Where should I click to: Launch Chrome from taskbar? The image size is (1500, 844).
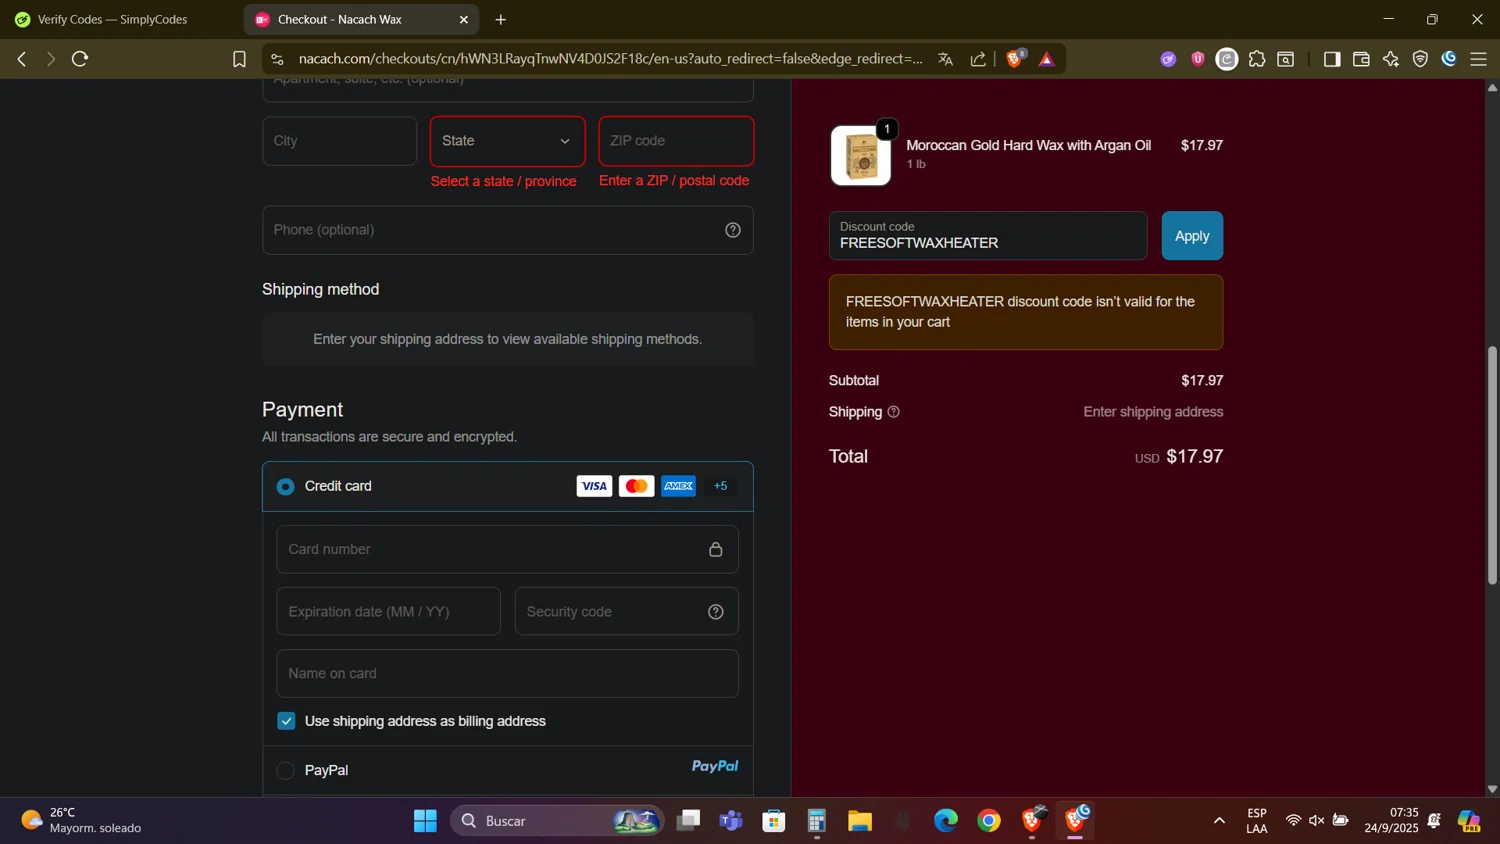(989, 821)
